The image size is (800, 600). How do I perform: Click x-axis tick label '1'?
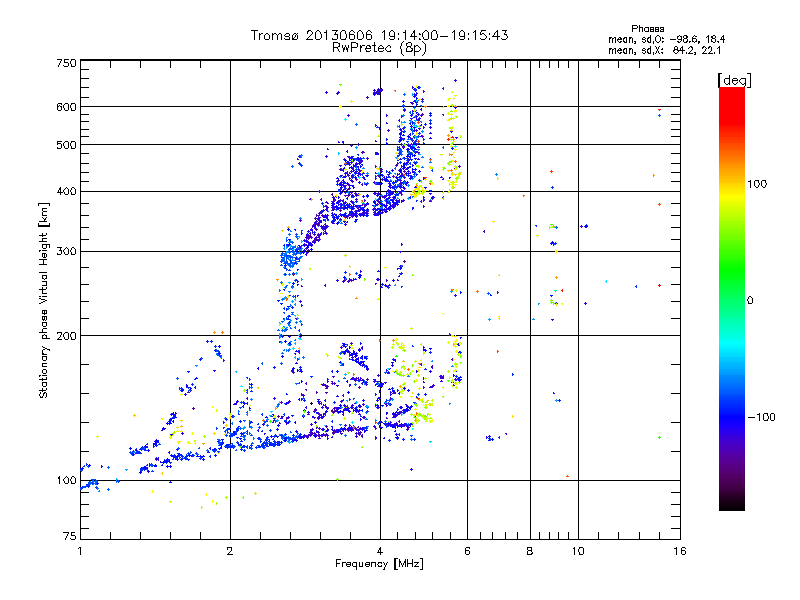[x=80, y=551]
